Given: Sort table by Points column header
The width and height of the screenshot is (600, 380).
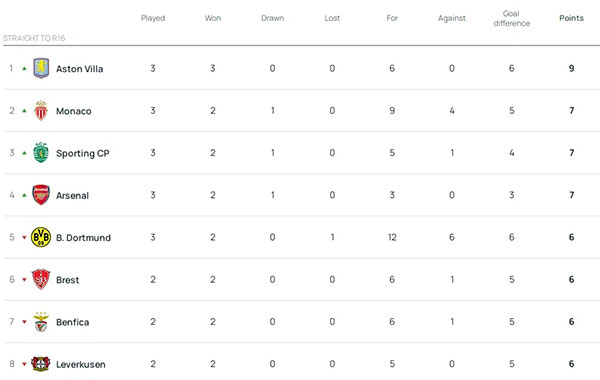Looking at the screenshot, I should click(571, 18).
